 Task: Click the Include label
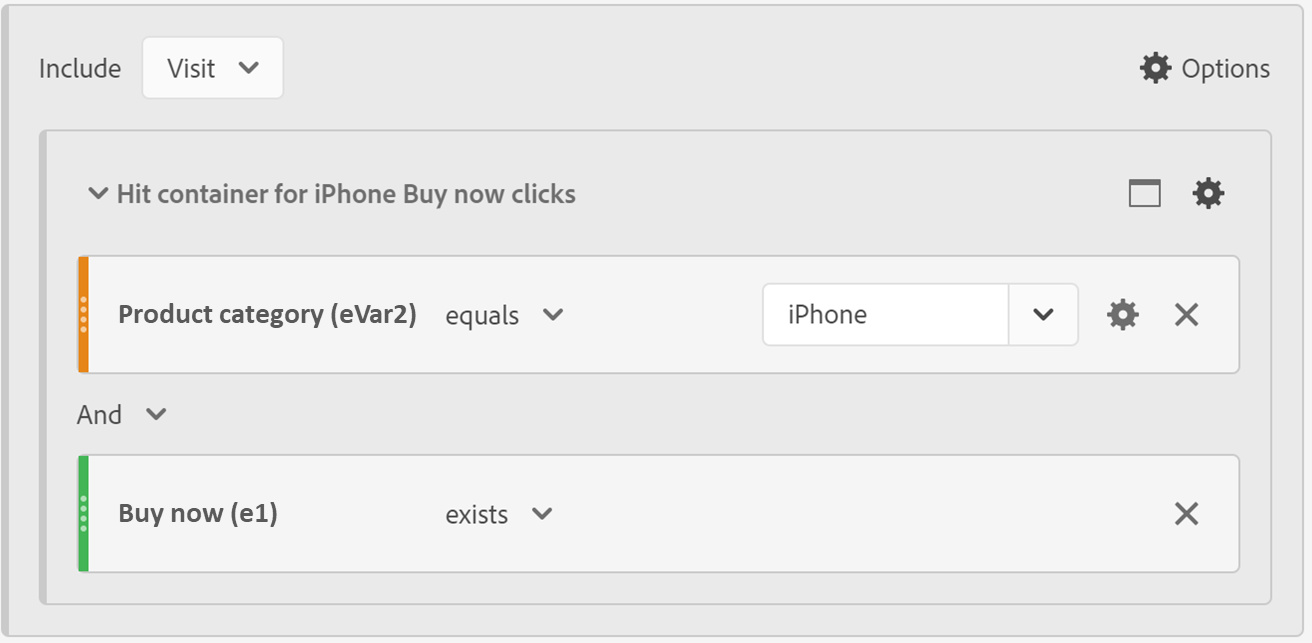(x=79, y=68)
